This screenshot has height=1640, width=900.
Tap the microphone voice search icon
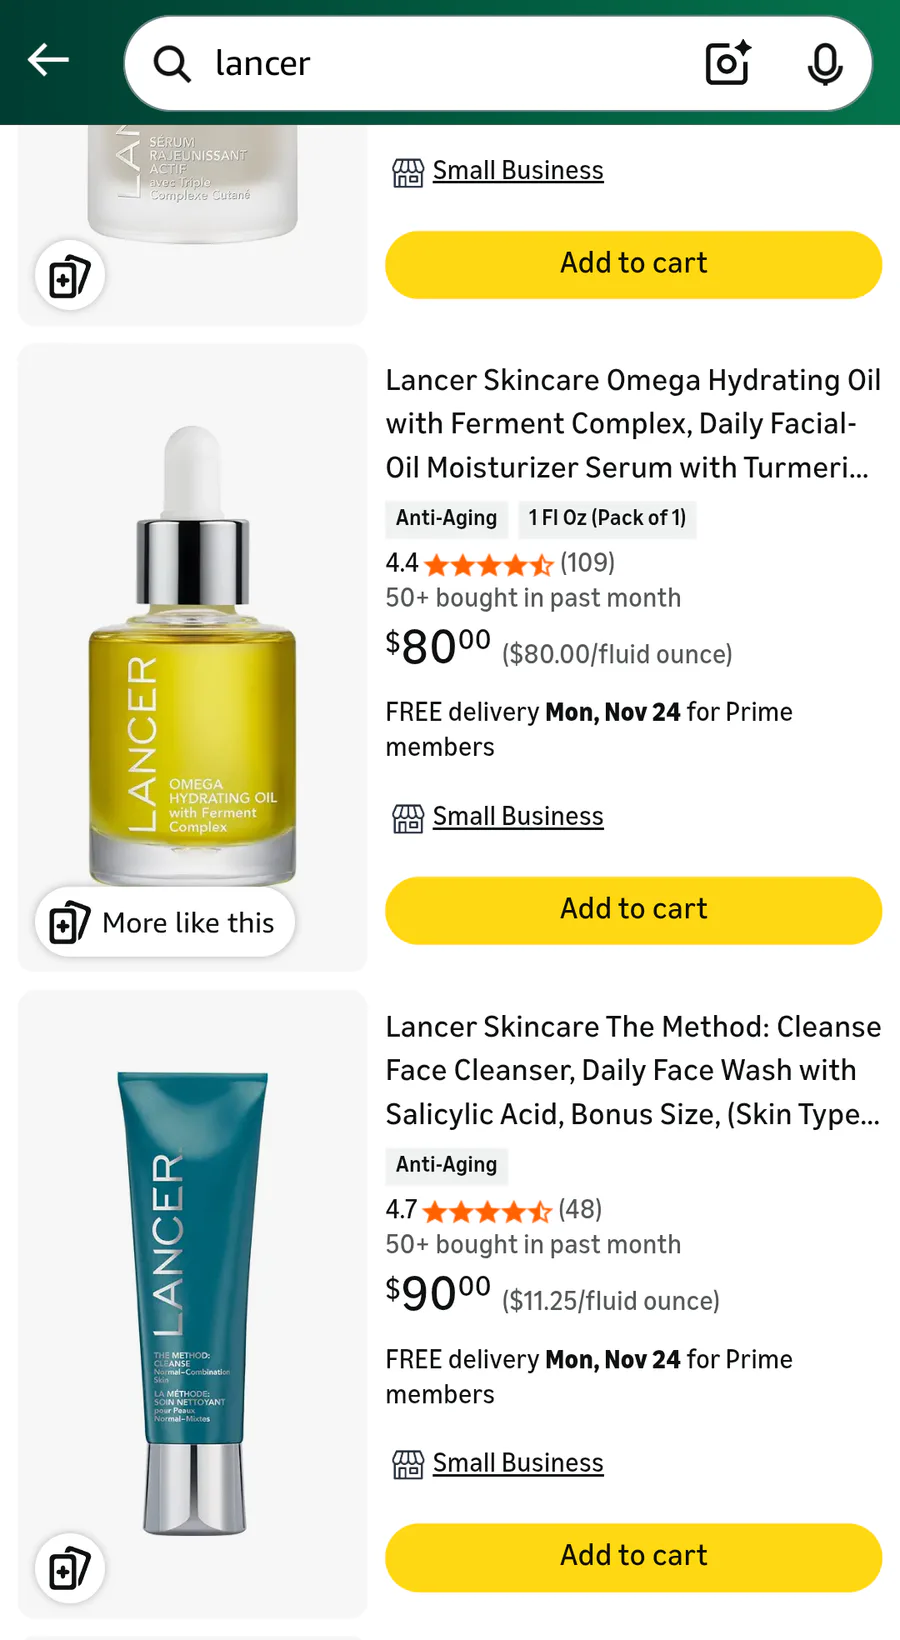coord(825,63)
